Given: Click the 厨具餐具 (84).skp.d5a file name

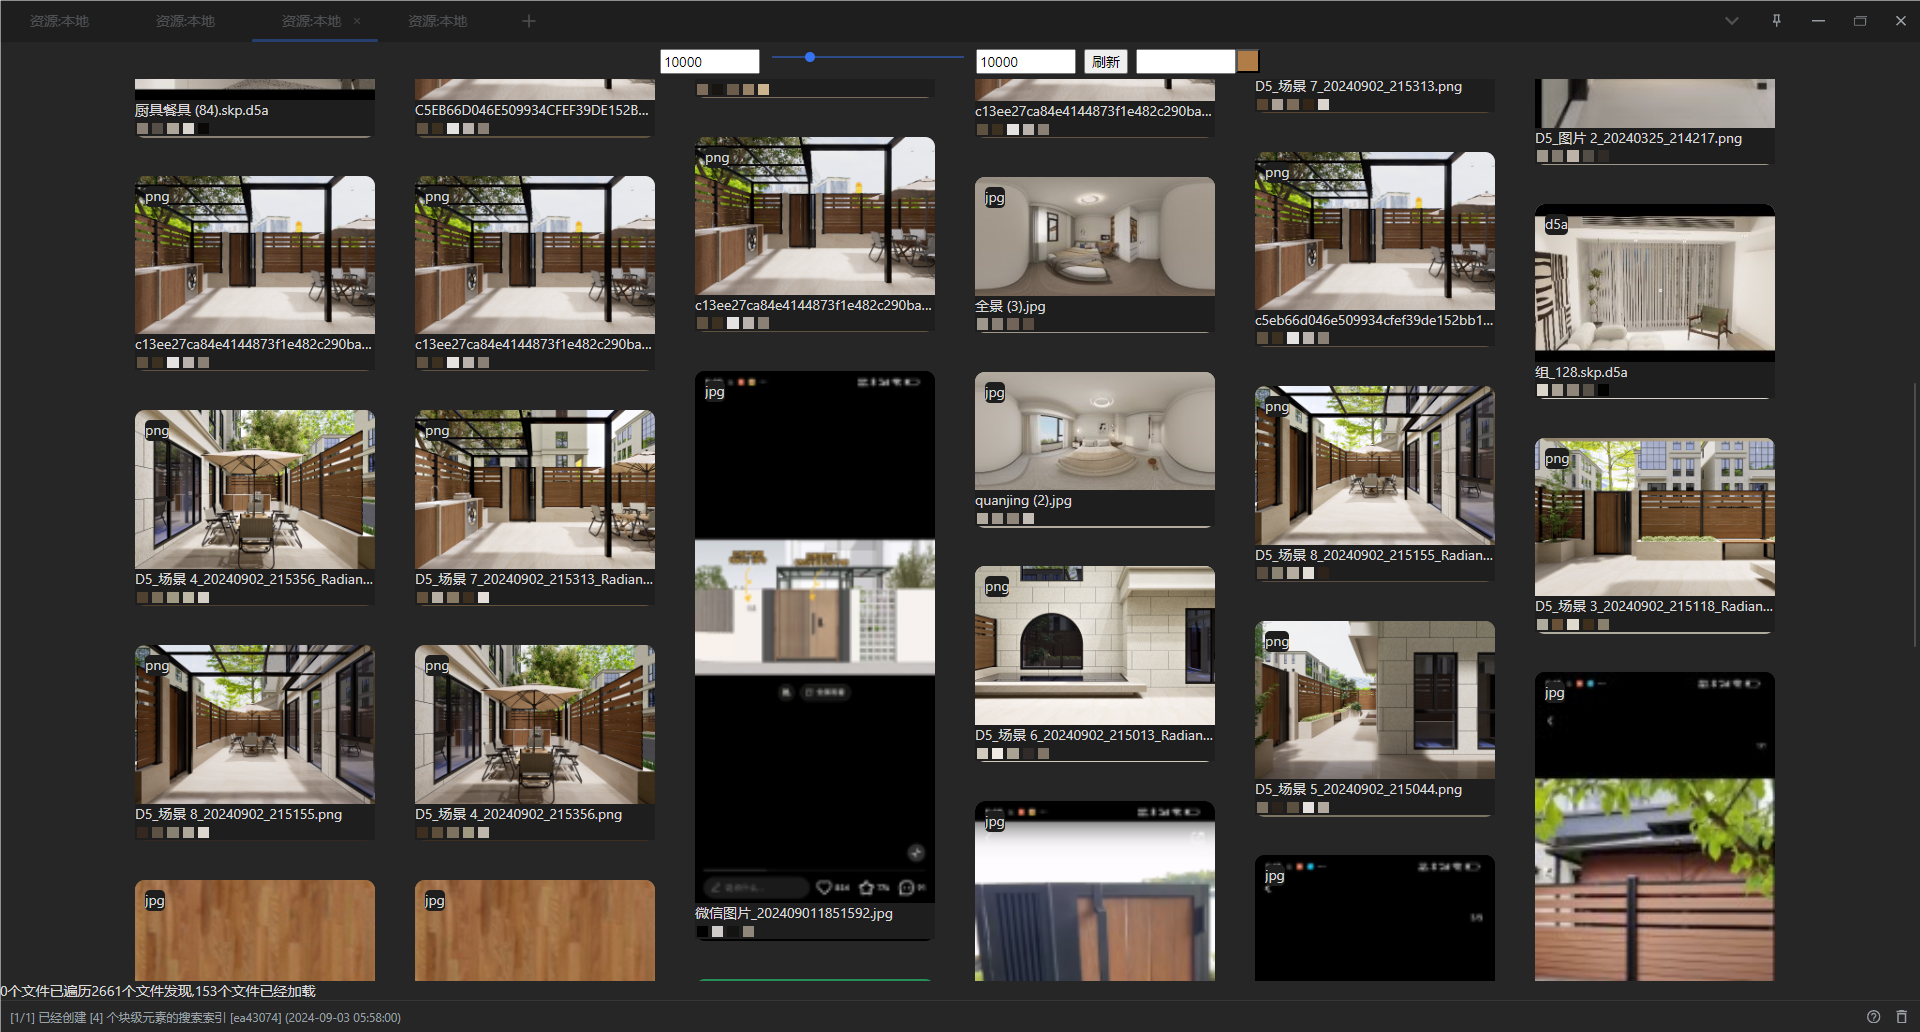Looking at the screenshot, I should [202, 110].
